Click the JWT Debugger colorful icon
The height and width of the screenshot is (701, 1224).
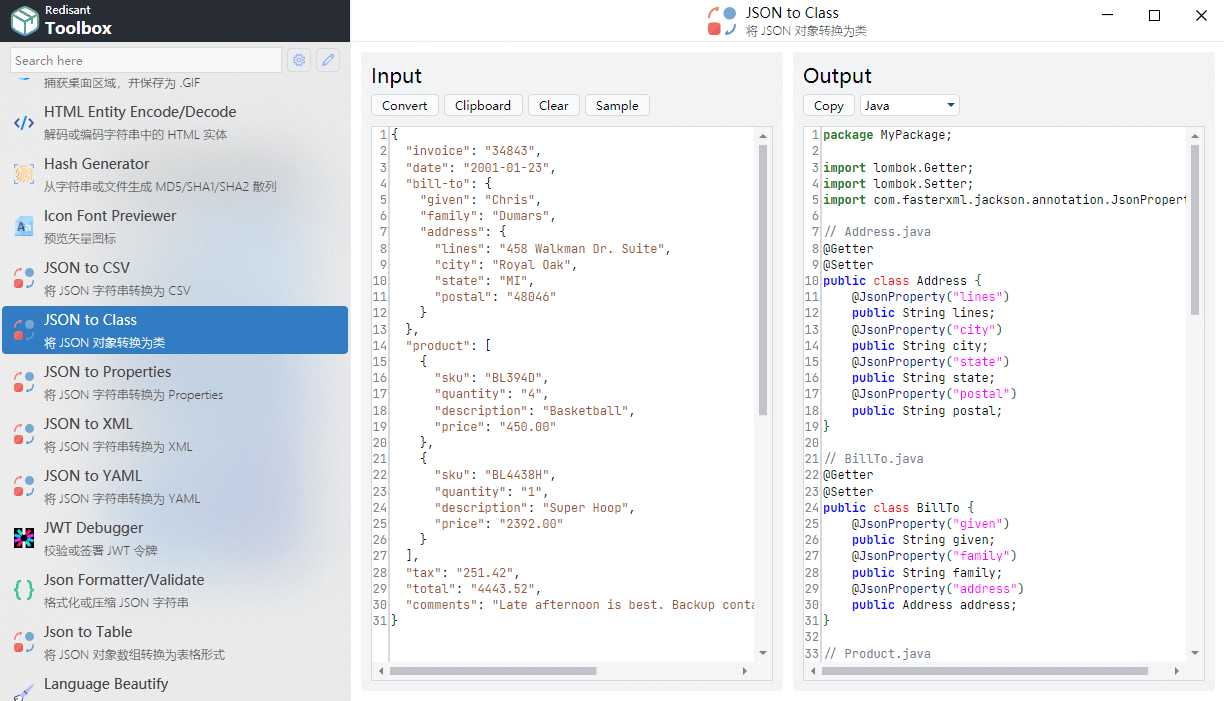[24, 539]
